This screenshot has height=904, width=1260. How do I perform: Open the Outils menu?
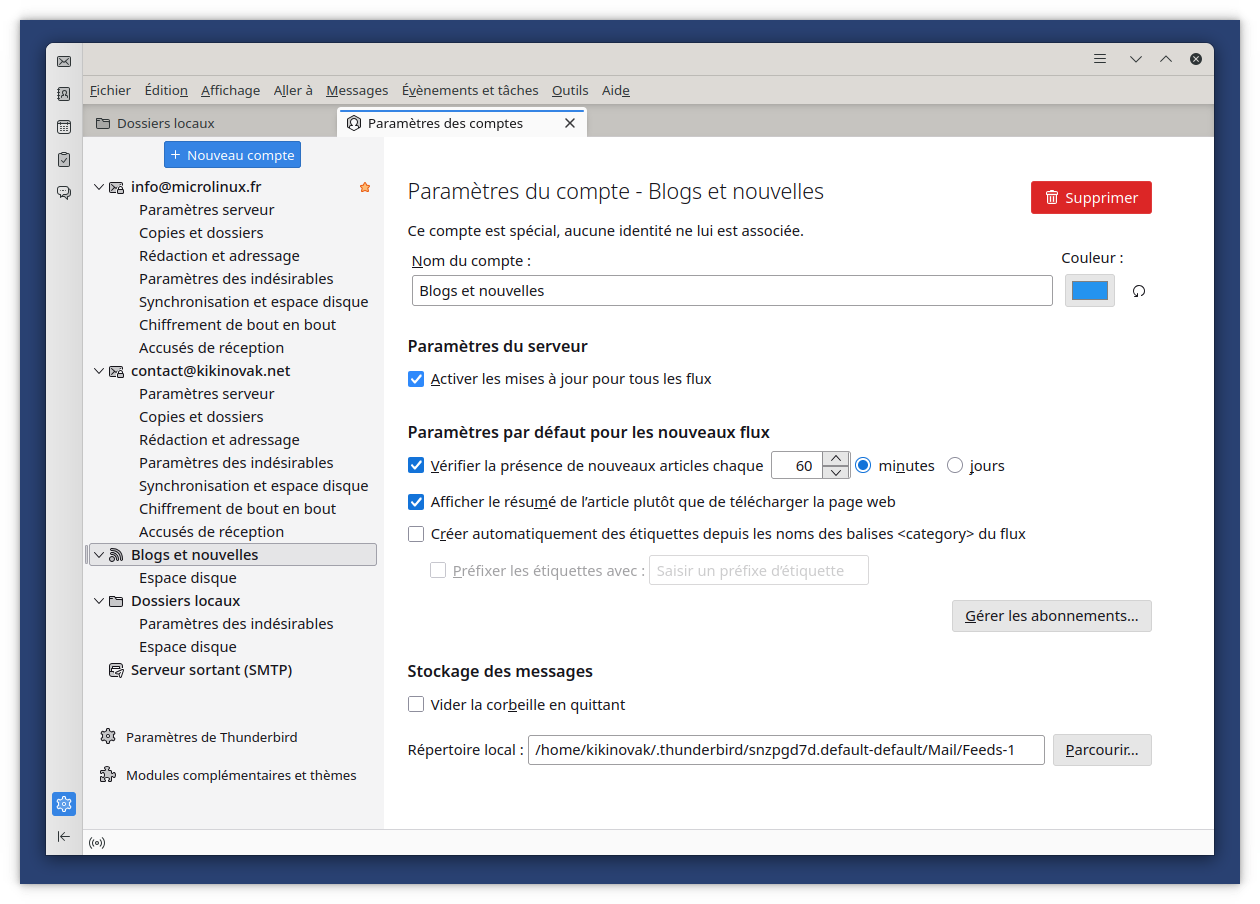570,90
